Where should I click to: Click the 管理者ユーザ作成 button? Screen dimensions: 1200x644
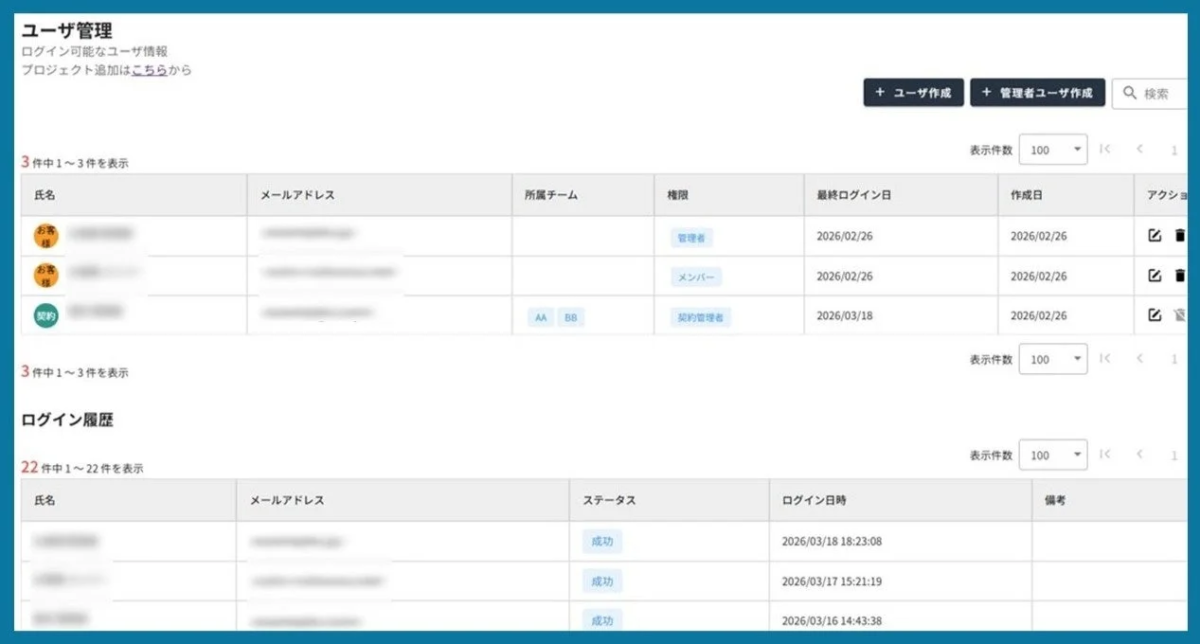1037,93
